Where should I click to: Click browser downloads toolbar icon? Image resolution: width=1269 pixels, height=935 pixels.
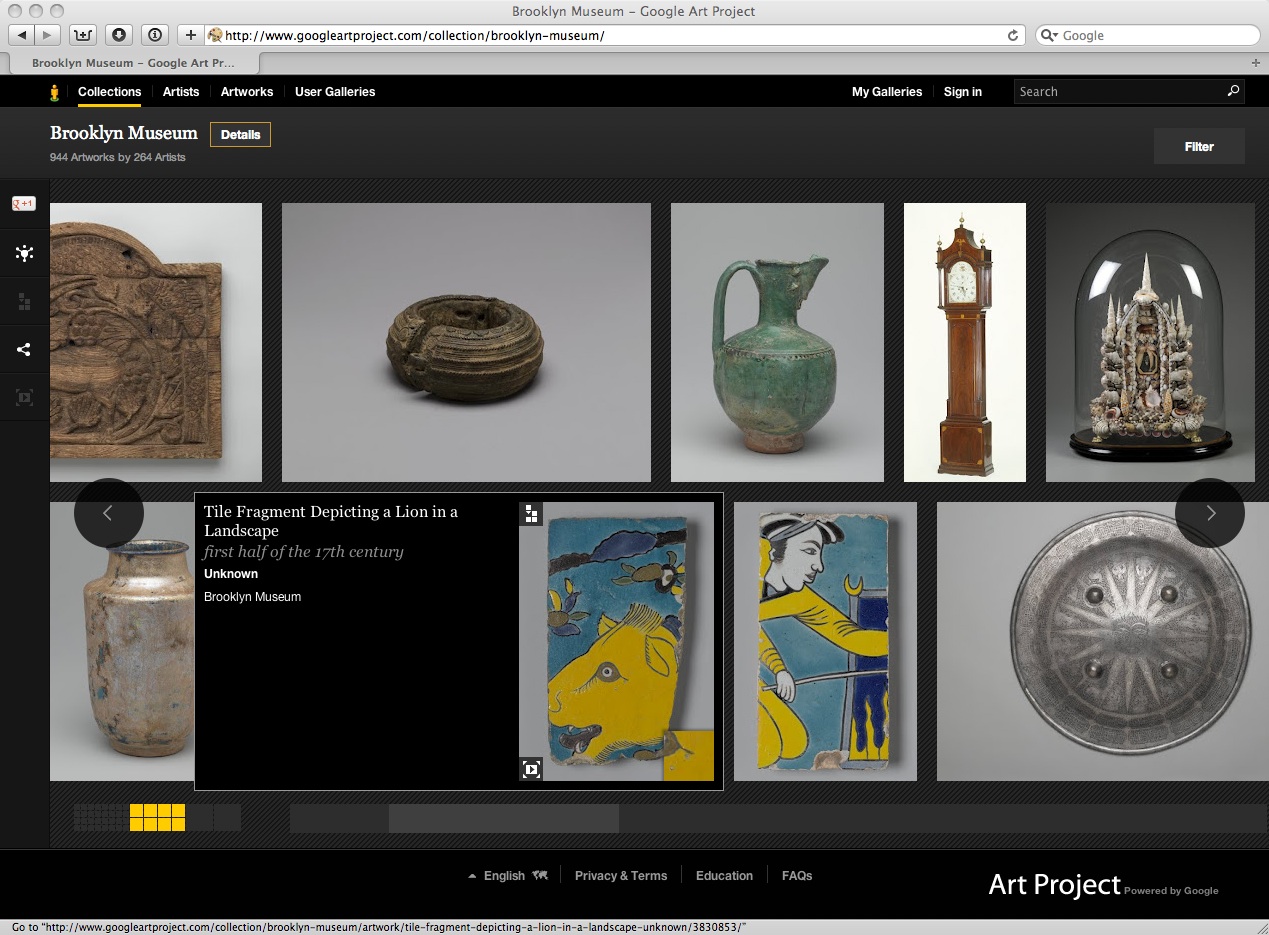119,35
